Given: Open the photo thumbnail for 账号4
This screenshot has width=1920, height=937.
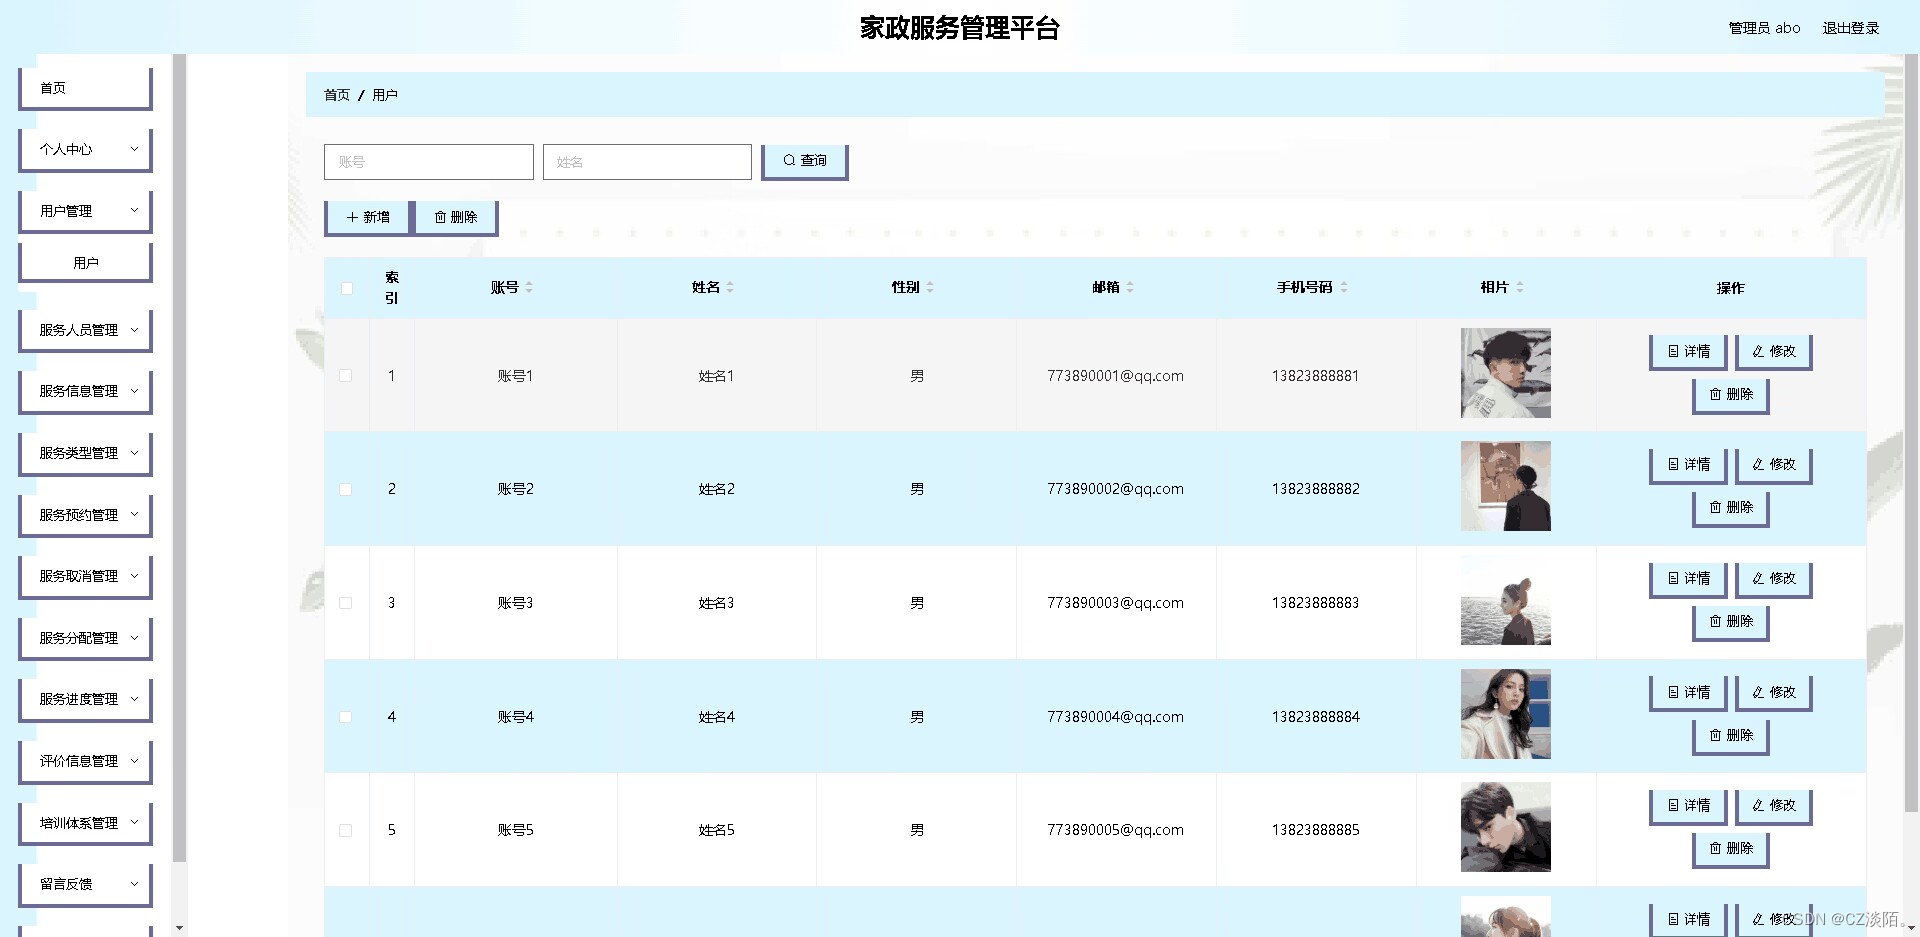Looking at the screenshot, I should 1505,714.
